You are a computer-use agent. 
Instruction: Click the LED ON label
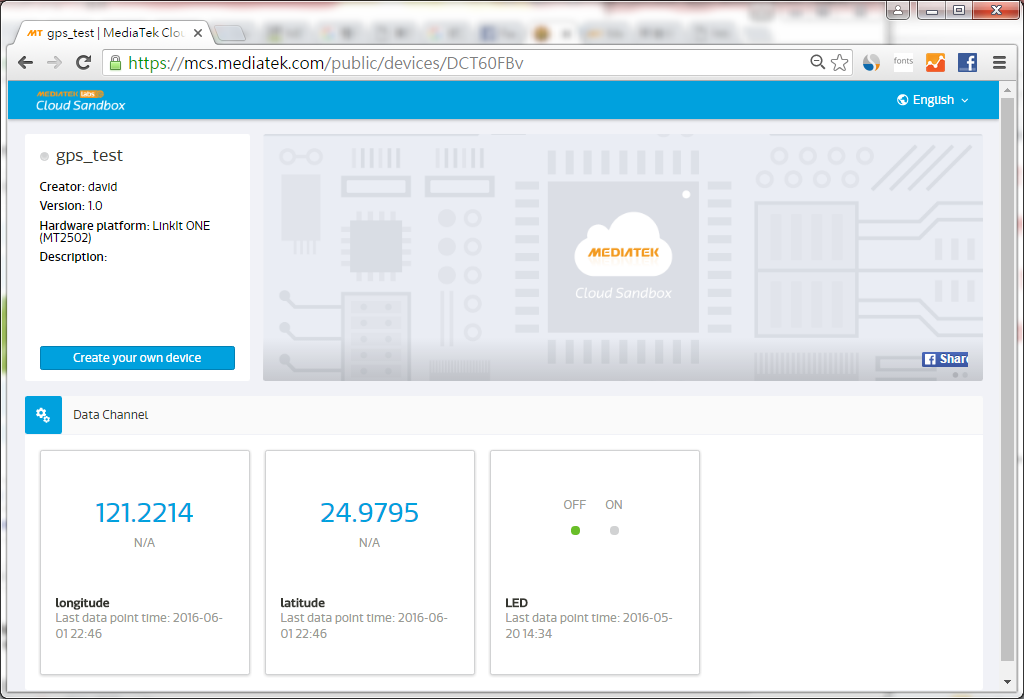[614, 505]
